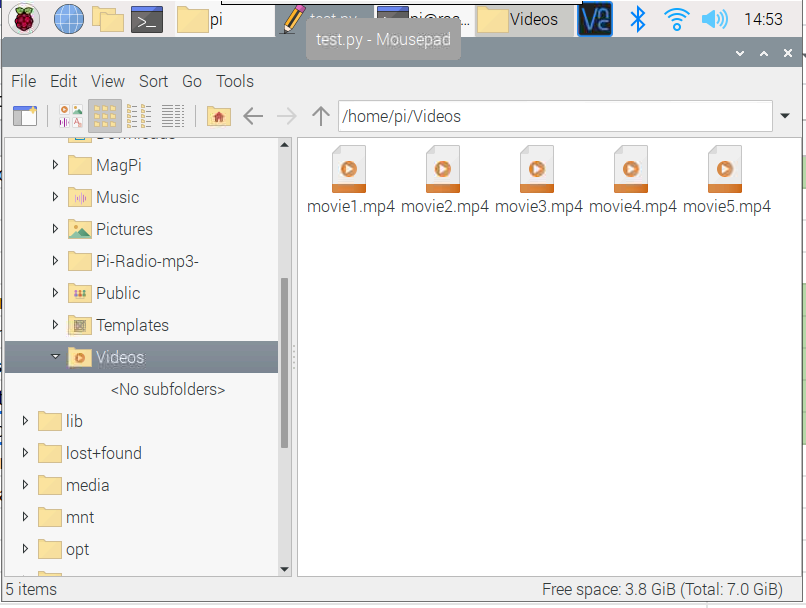Switch to compact list view
This screenshot has width=806, height=608.
139,116
